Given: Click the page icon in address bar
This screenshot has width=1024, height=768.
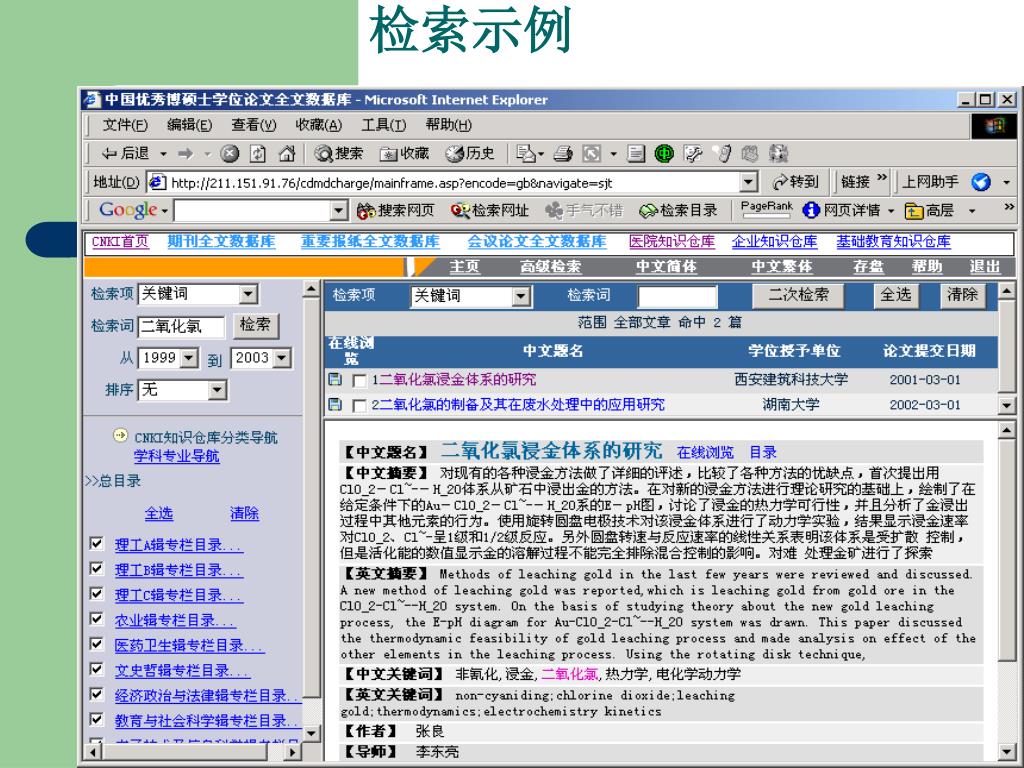Looking at the screenshot, I should pos(157,182).
